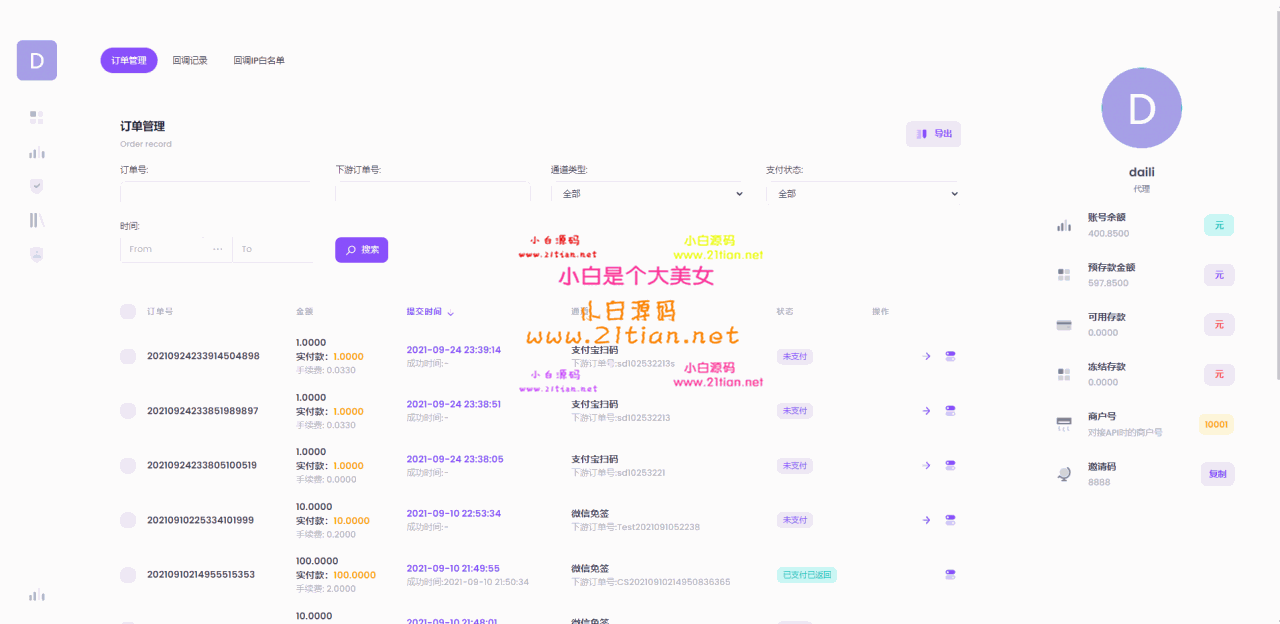The image size is (1280, 624).
Task: Select the shield user sidebar icon
Action: (37, 254)
